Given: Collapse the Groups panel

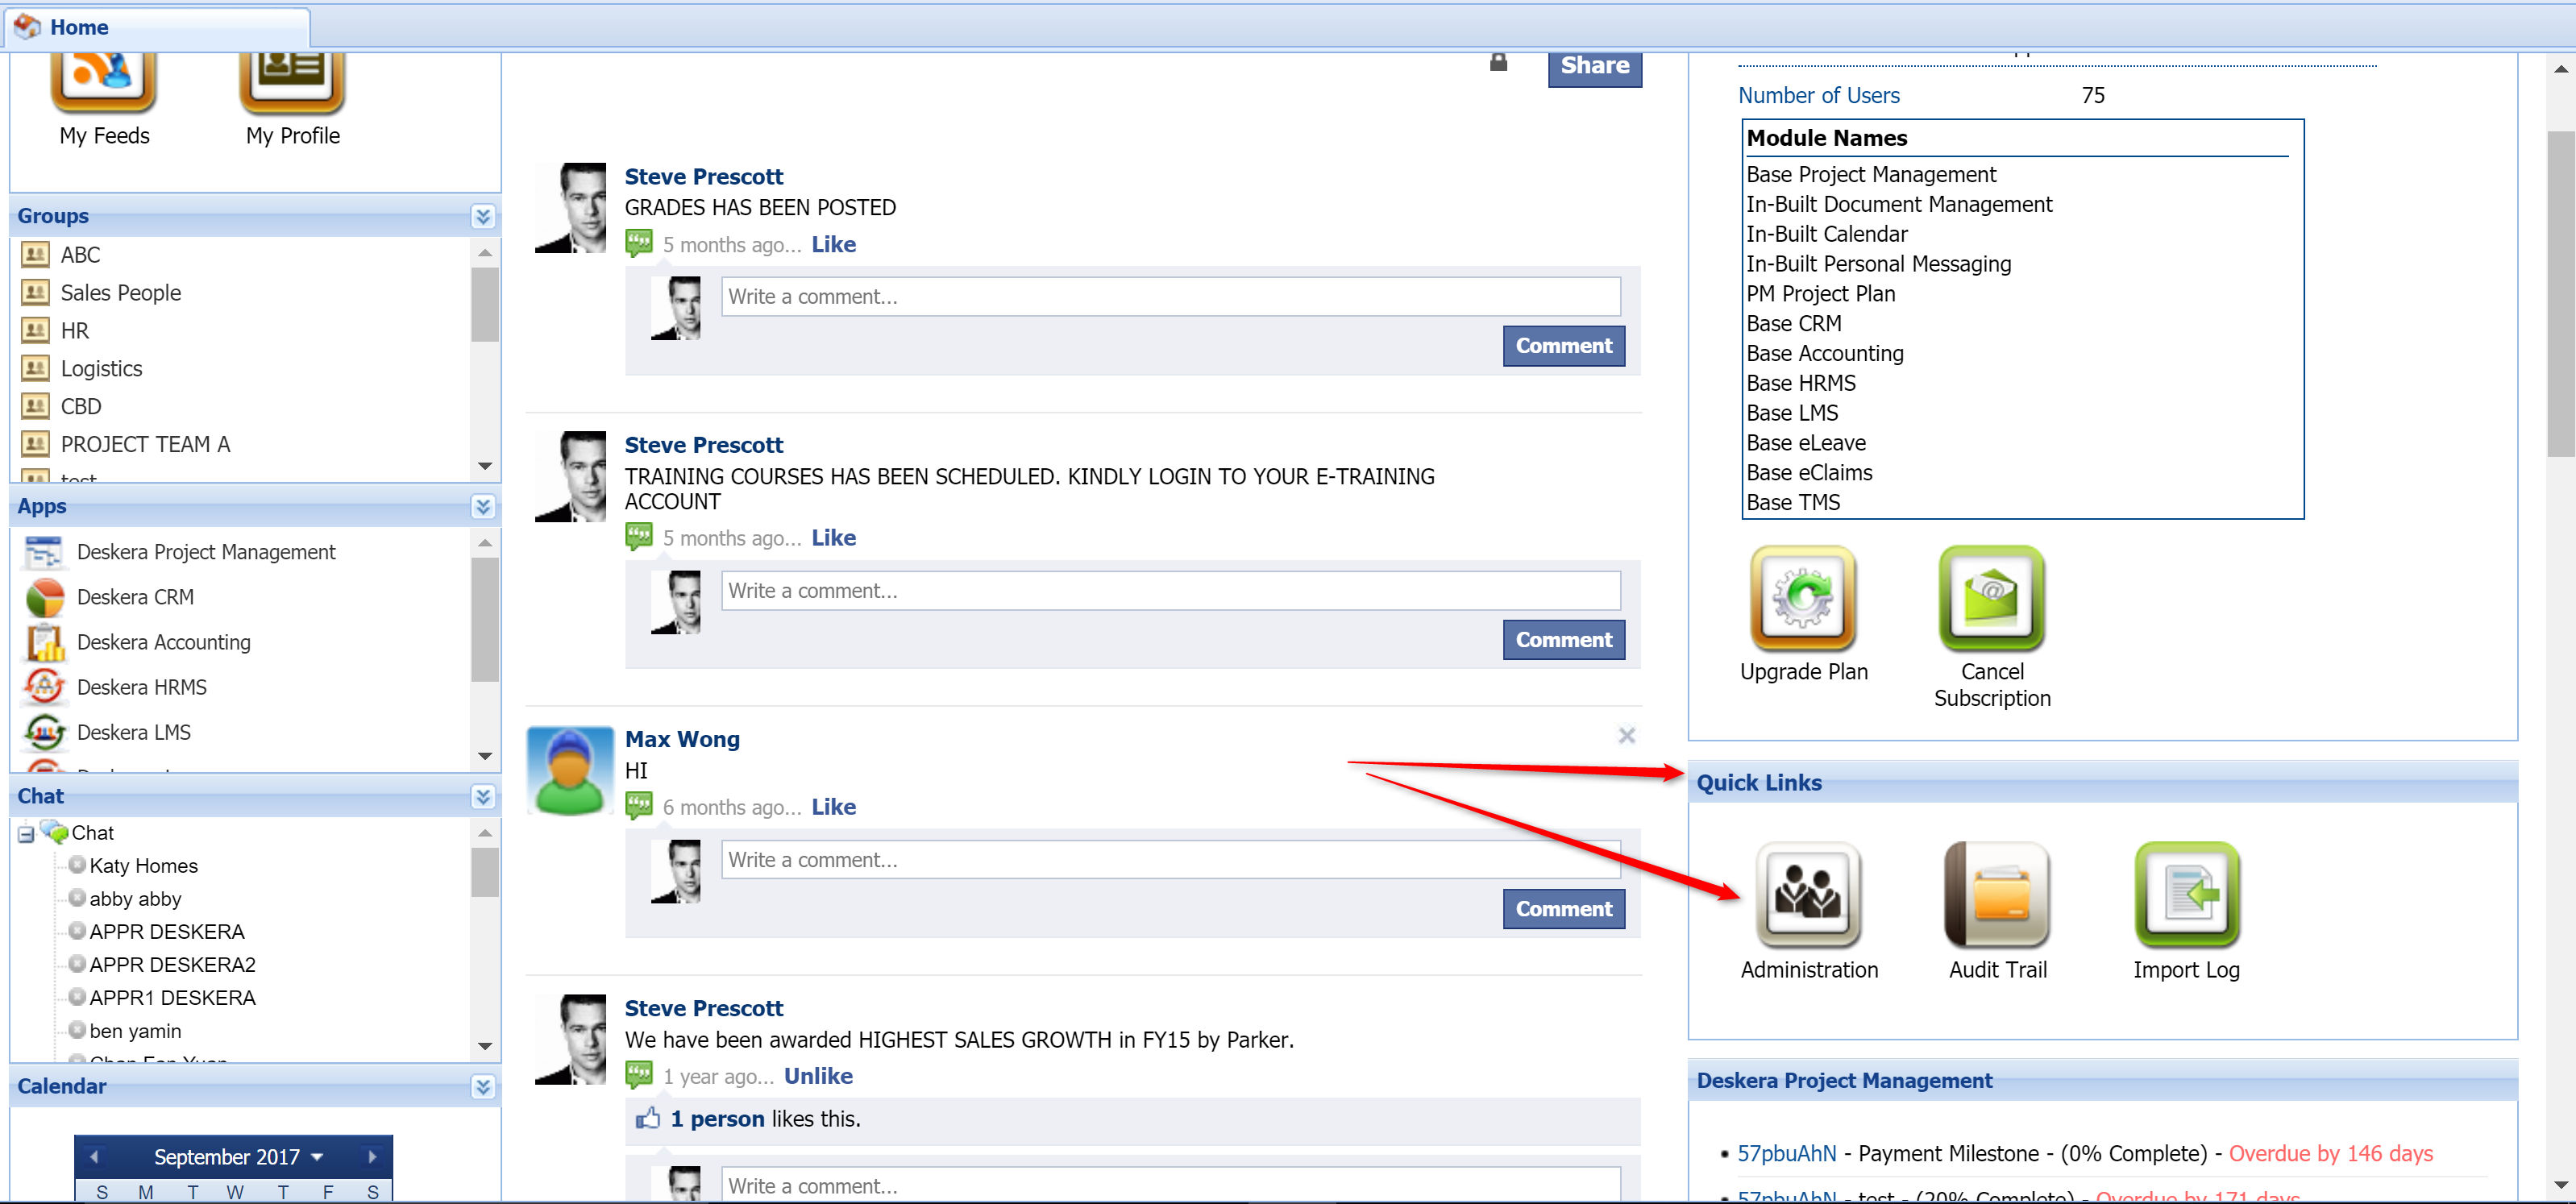Looking at the screenshot, I should (x=483, y=216).
